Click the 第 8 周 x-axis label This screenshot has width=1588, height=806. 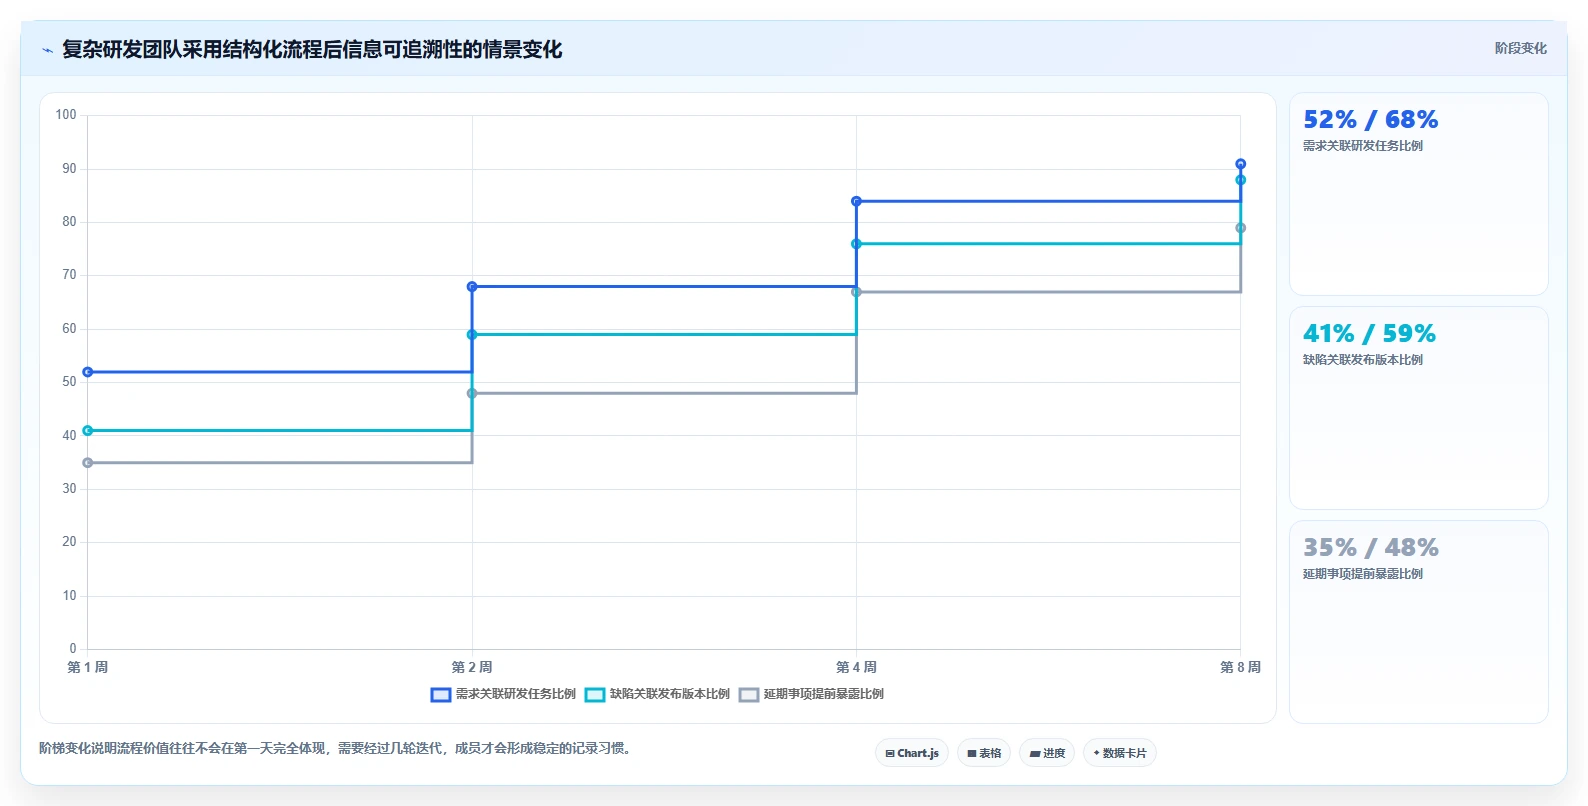point(1240,667)
